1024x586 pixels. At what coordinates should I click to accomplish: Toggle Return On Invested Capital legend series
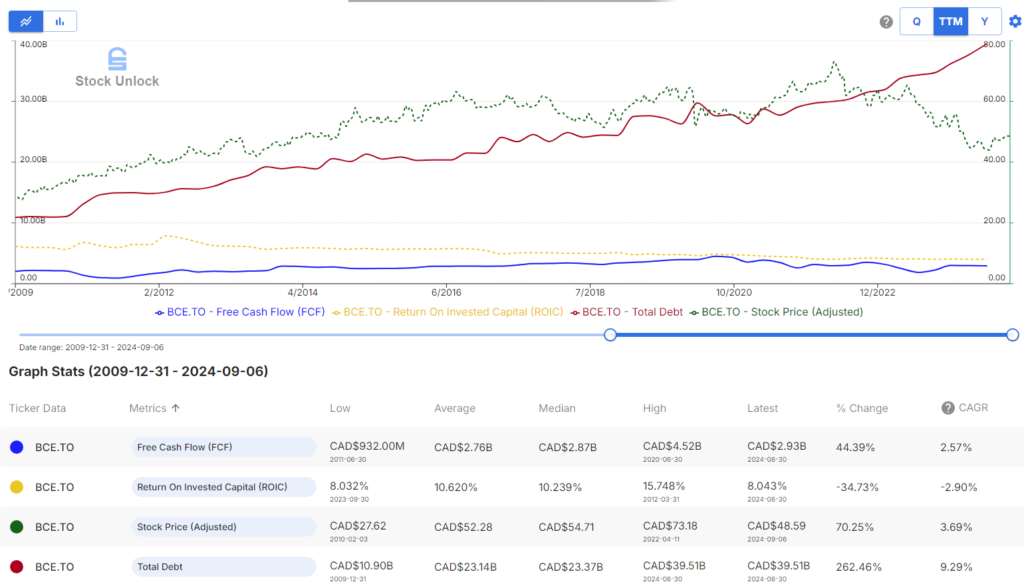pyautogui.click(x=447, y=312)
